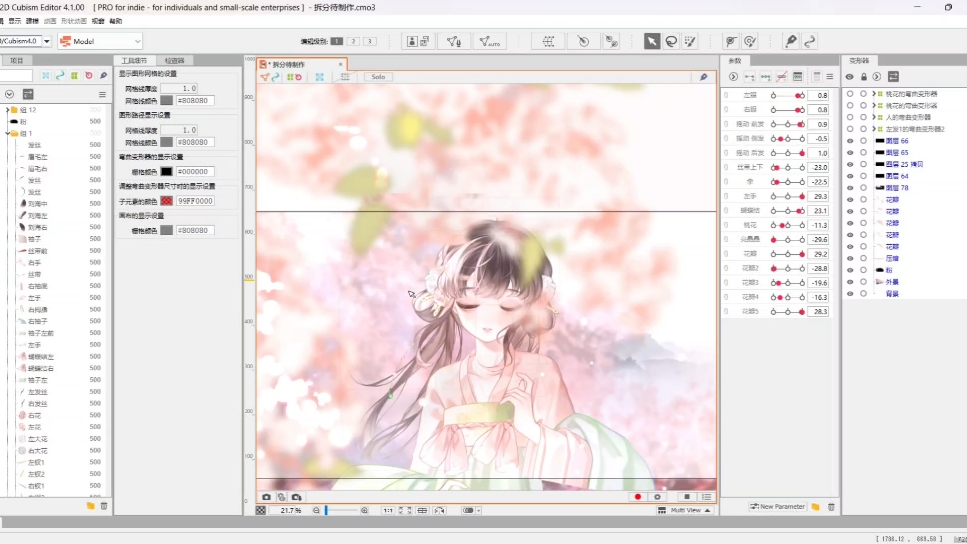Select the brush selection tool

(690, 41)
